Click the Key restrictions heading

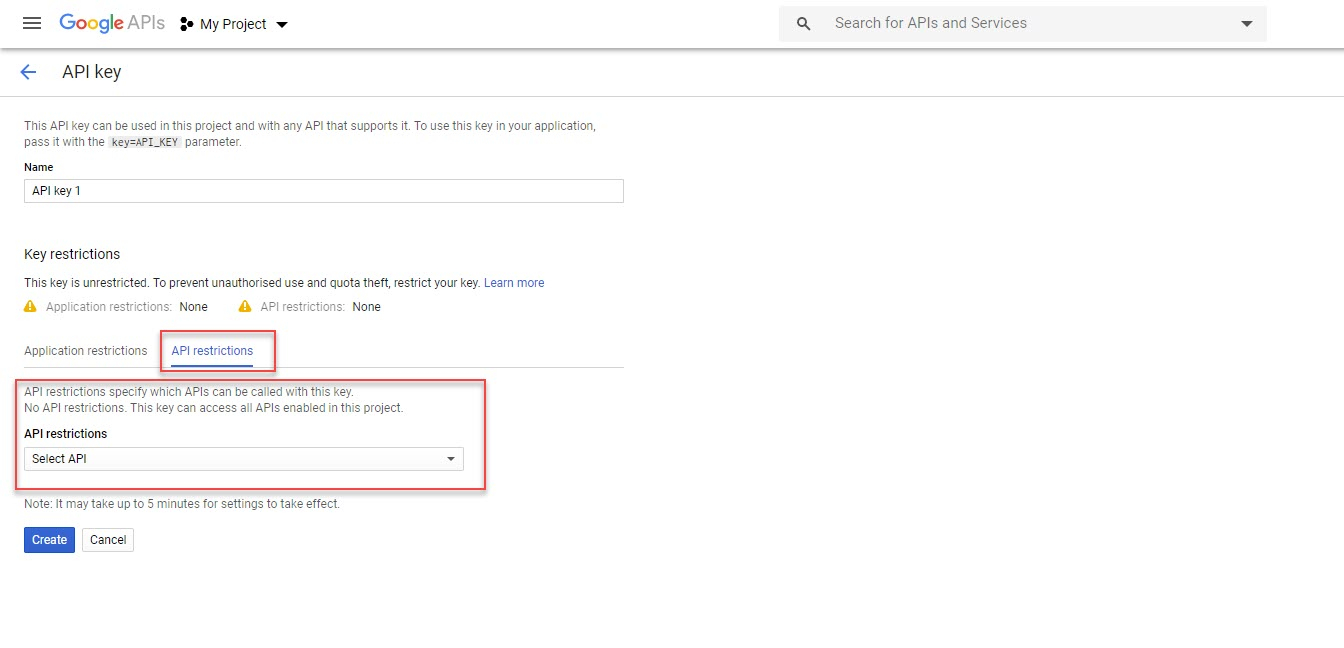[x=72, y=254]
